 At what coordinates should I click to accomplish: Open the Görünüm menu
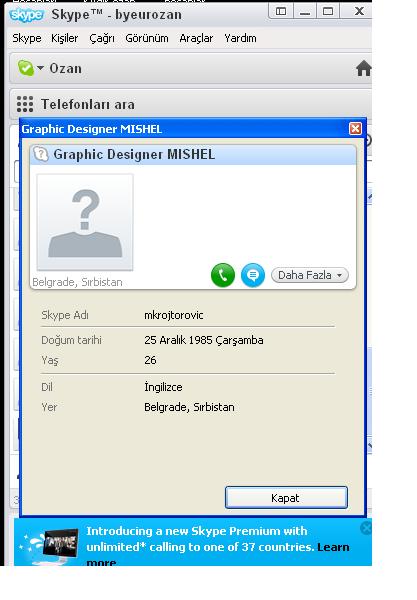(147, 38)
